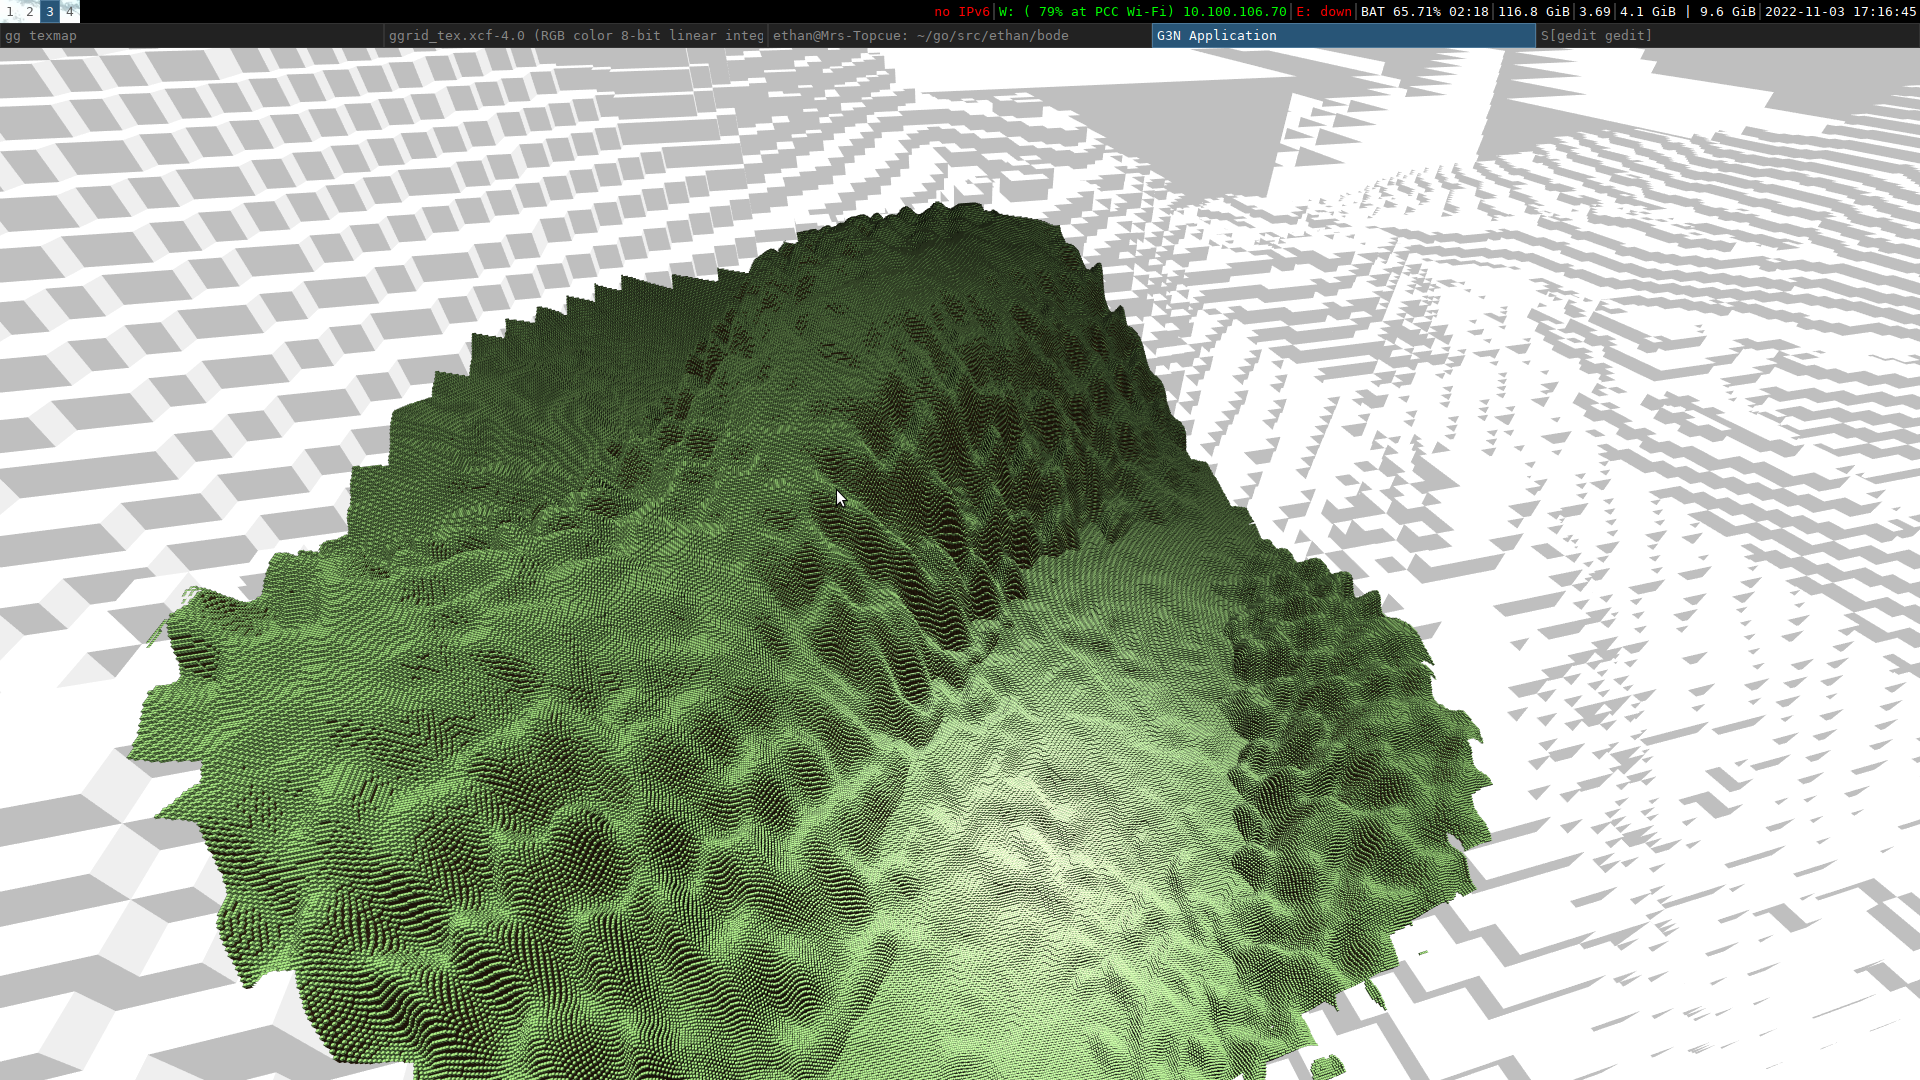The image size is (1920, 1080).
Task: Switch to workspace 2
Action: click(x=30, y=12)
